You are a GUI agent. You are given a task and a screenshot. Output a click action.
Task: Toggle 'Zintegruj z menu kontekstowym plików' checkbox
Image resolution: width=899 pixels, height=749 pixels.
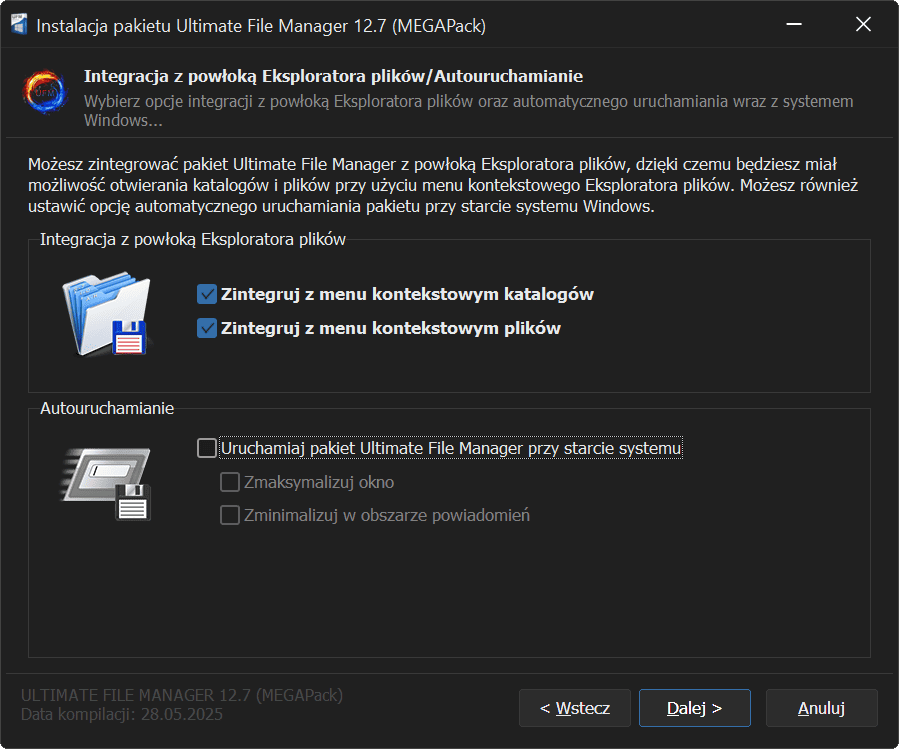[x=208, y=328]
